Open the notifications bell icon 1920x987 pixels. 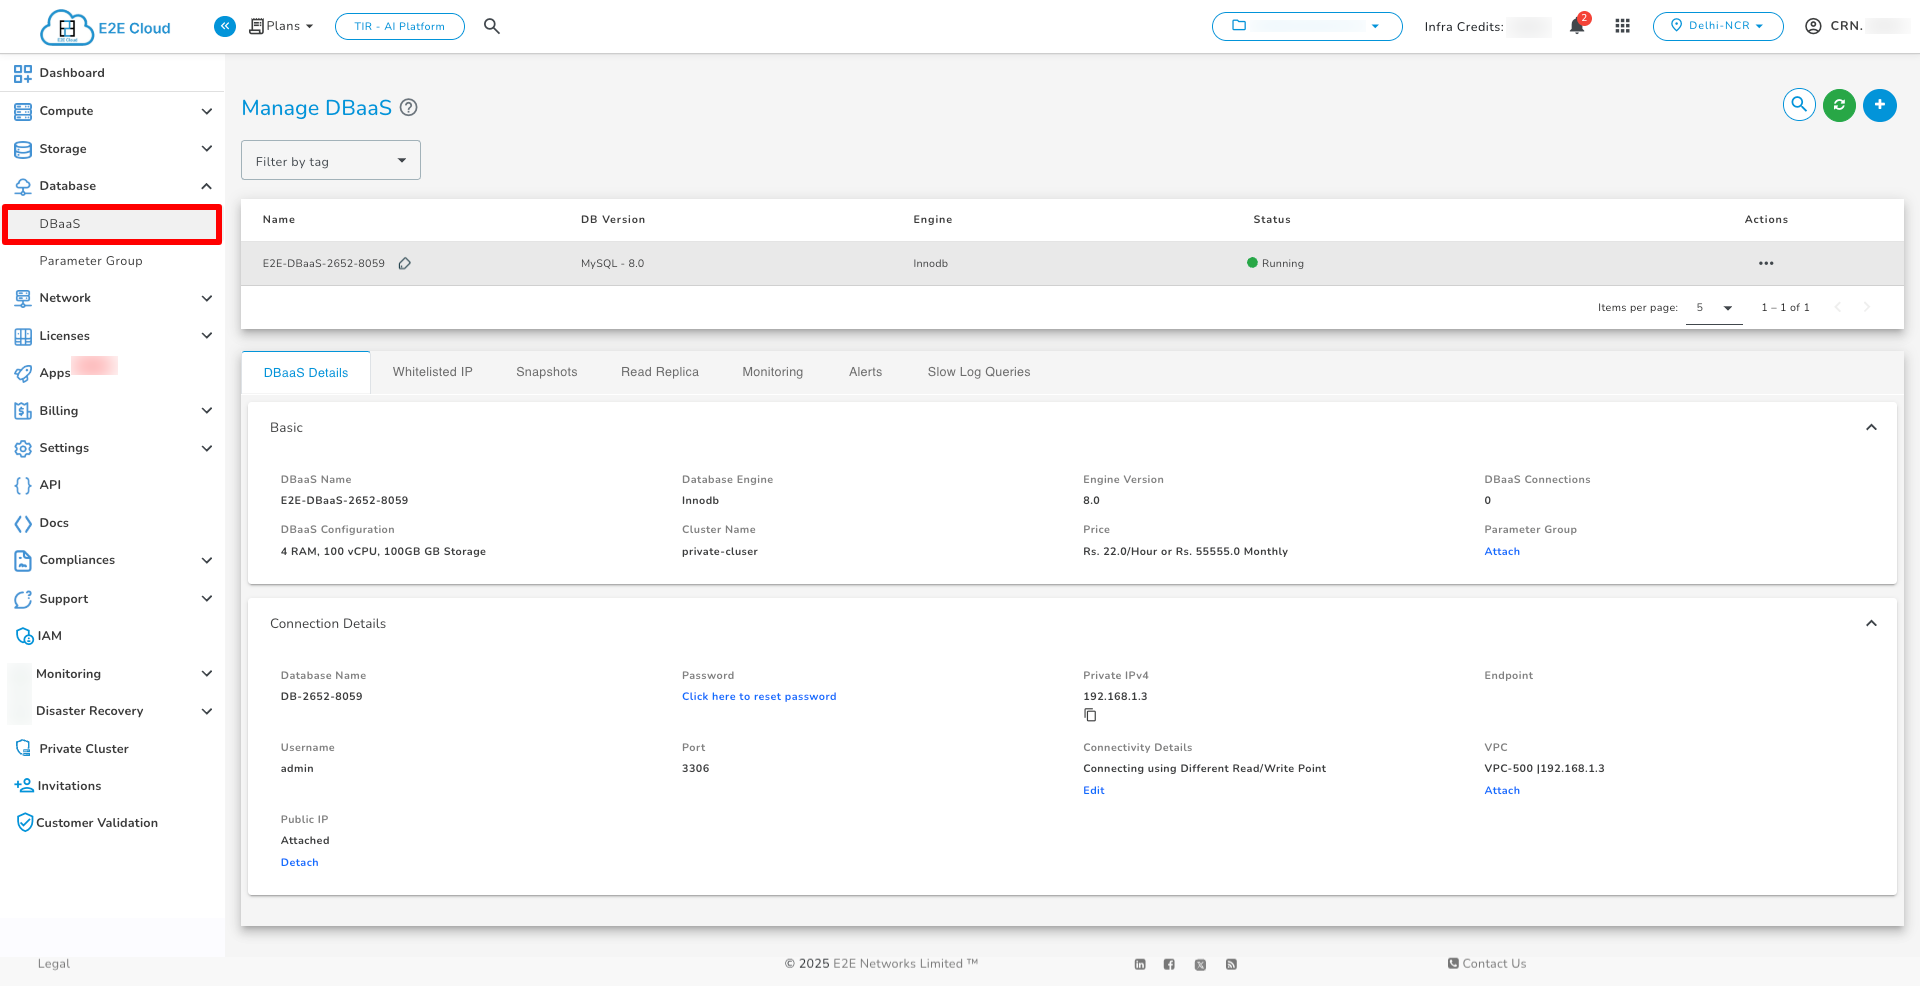[1577, 26]
